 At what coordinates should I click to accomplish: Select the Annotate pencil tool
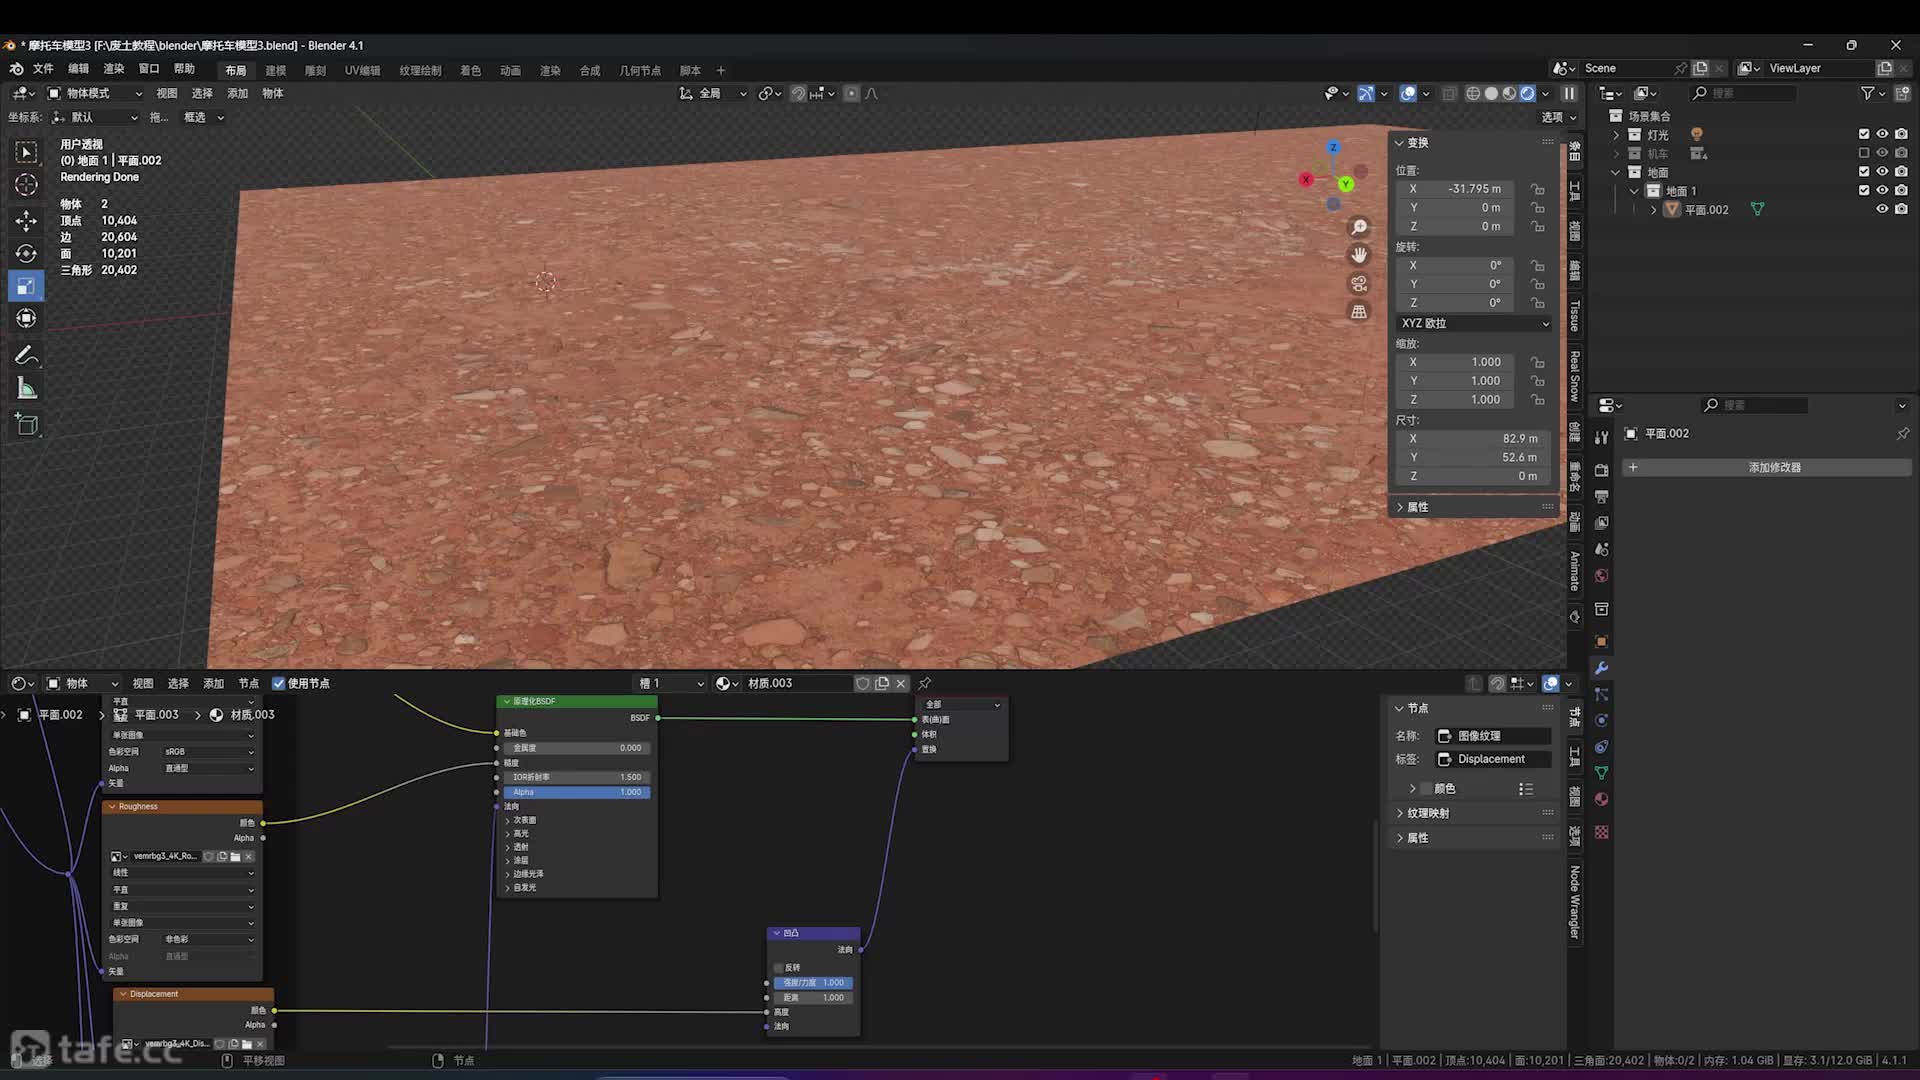(x=26, y=356)
